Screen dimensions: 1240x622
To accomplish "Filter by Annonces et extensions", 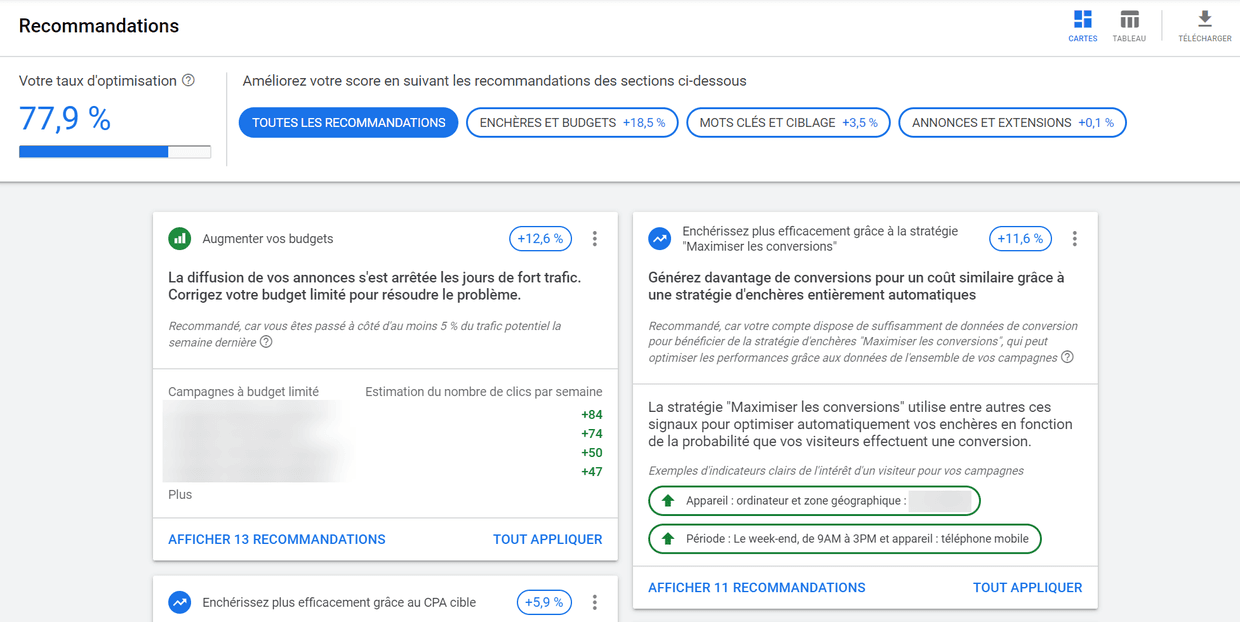I will pos(1012,123).
